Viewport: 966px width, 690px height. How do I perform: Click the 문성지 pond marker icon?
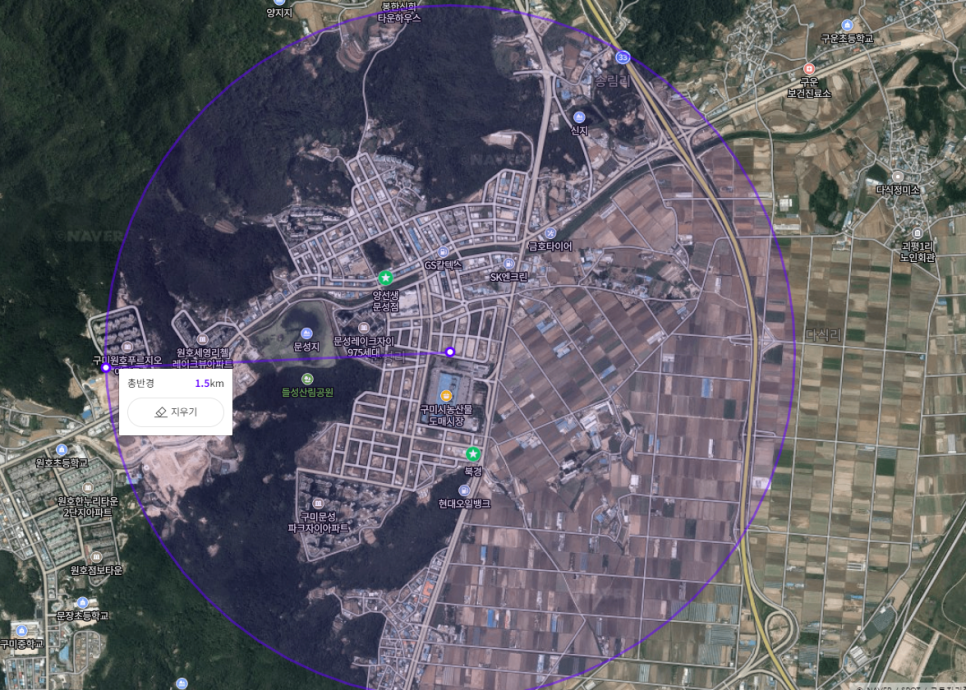click(x=306, y=333)
